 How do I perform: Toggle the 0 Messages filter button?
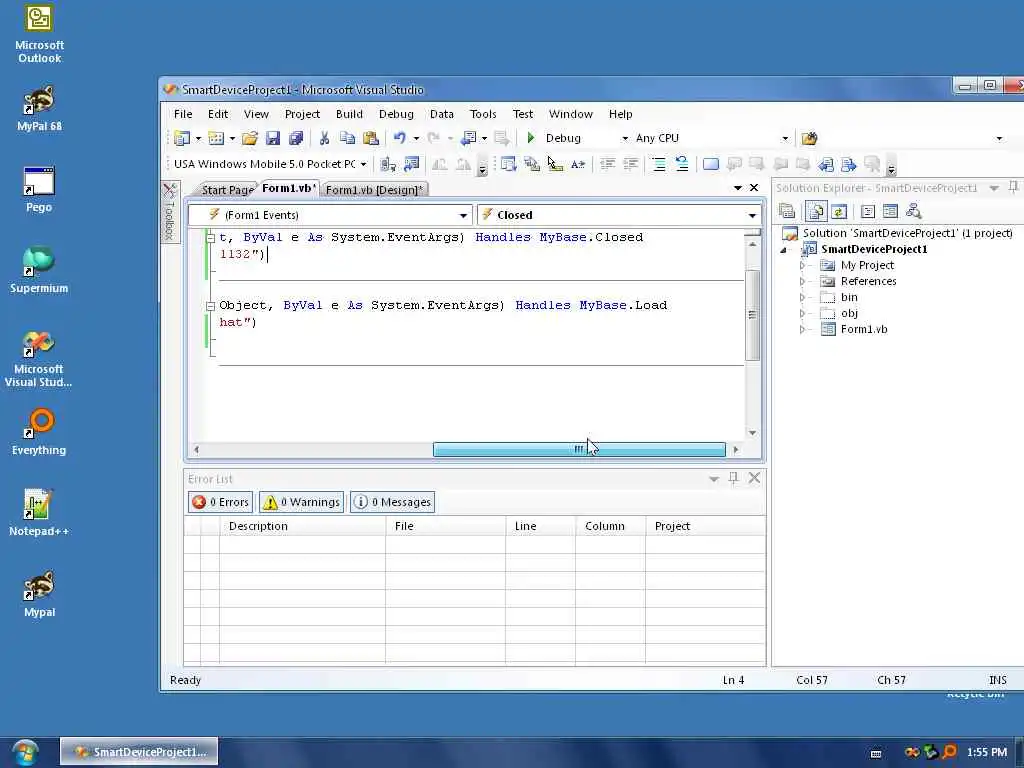[392, 502]
